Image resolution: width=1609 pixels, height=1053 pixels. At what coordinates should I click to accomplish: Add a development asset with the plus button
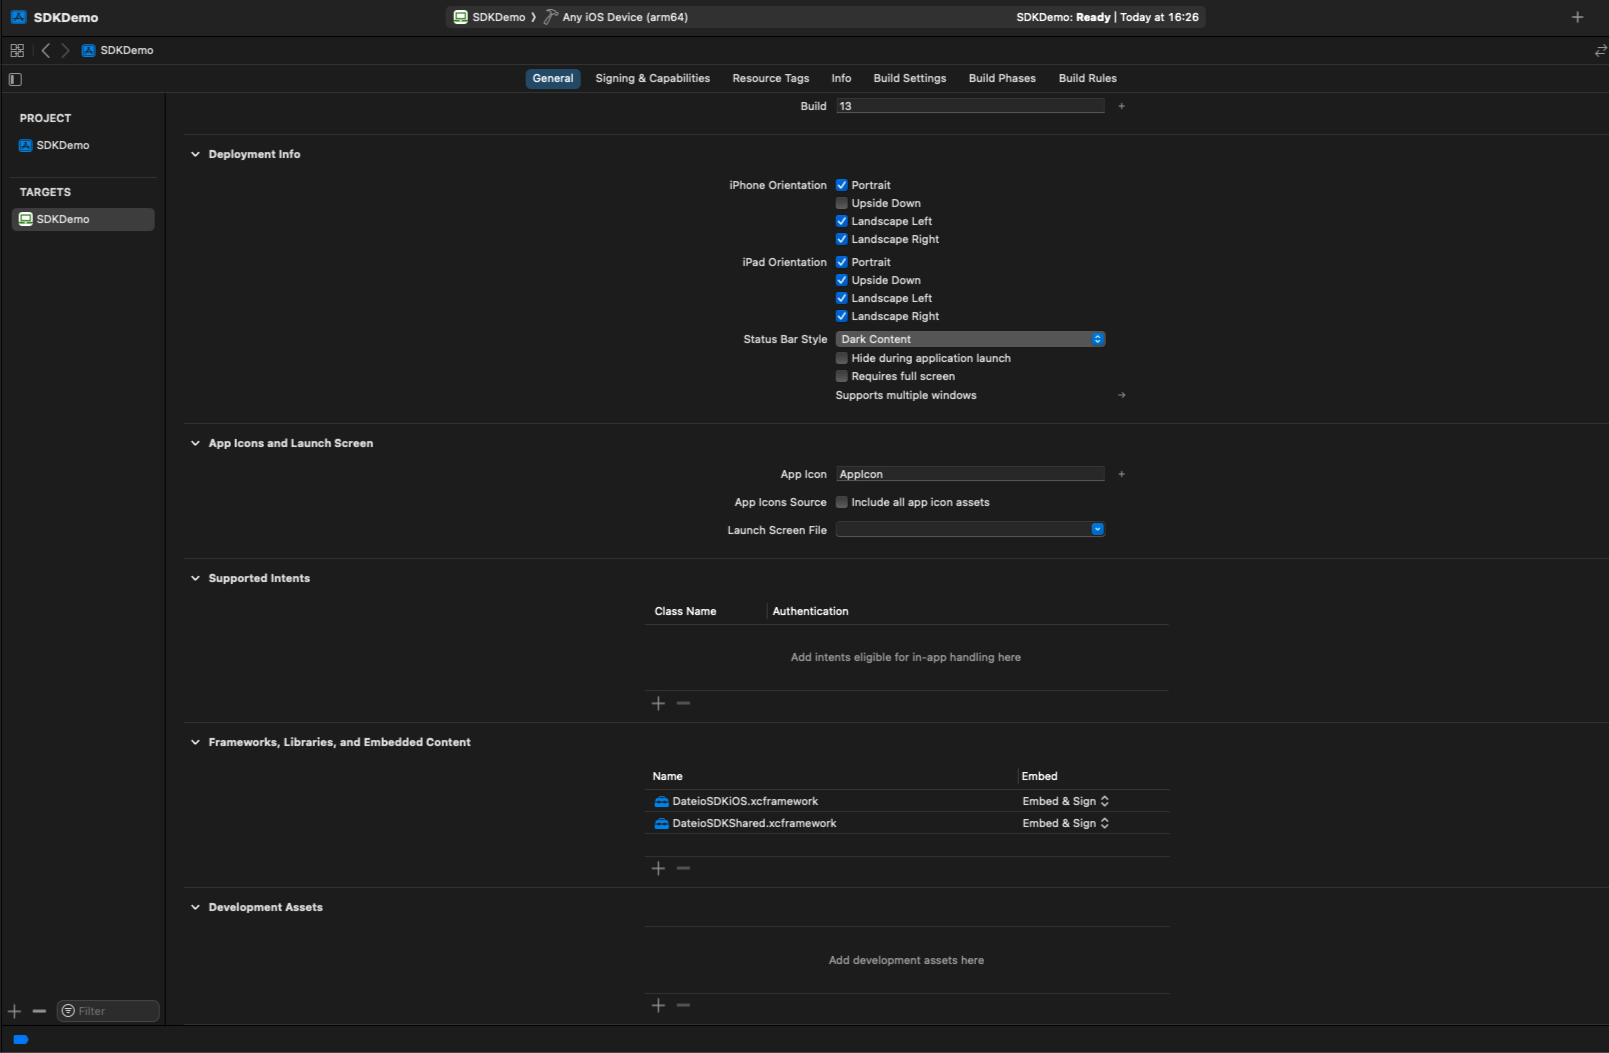(658, 1005)
